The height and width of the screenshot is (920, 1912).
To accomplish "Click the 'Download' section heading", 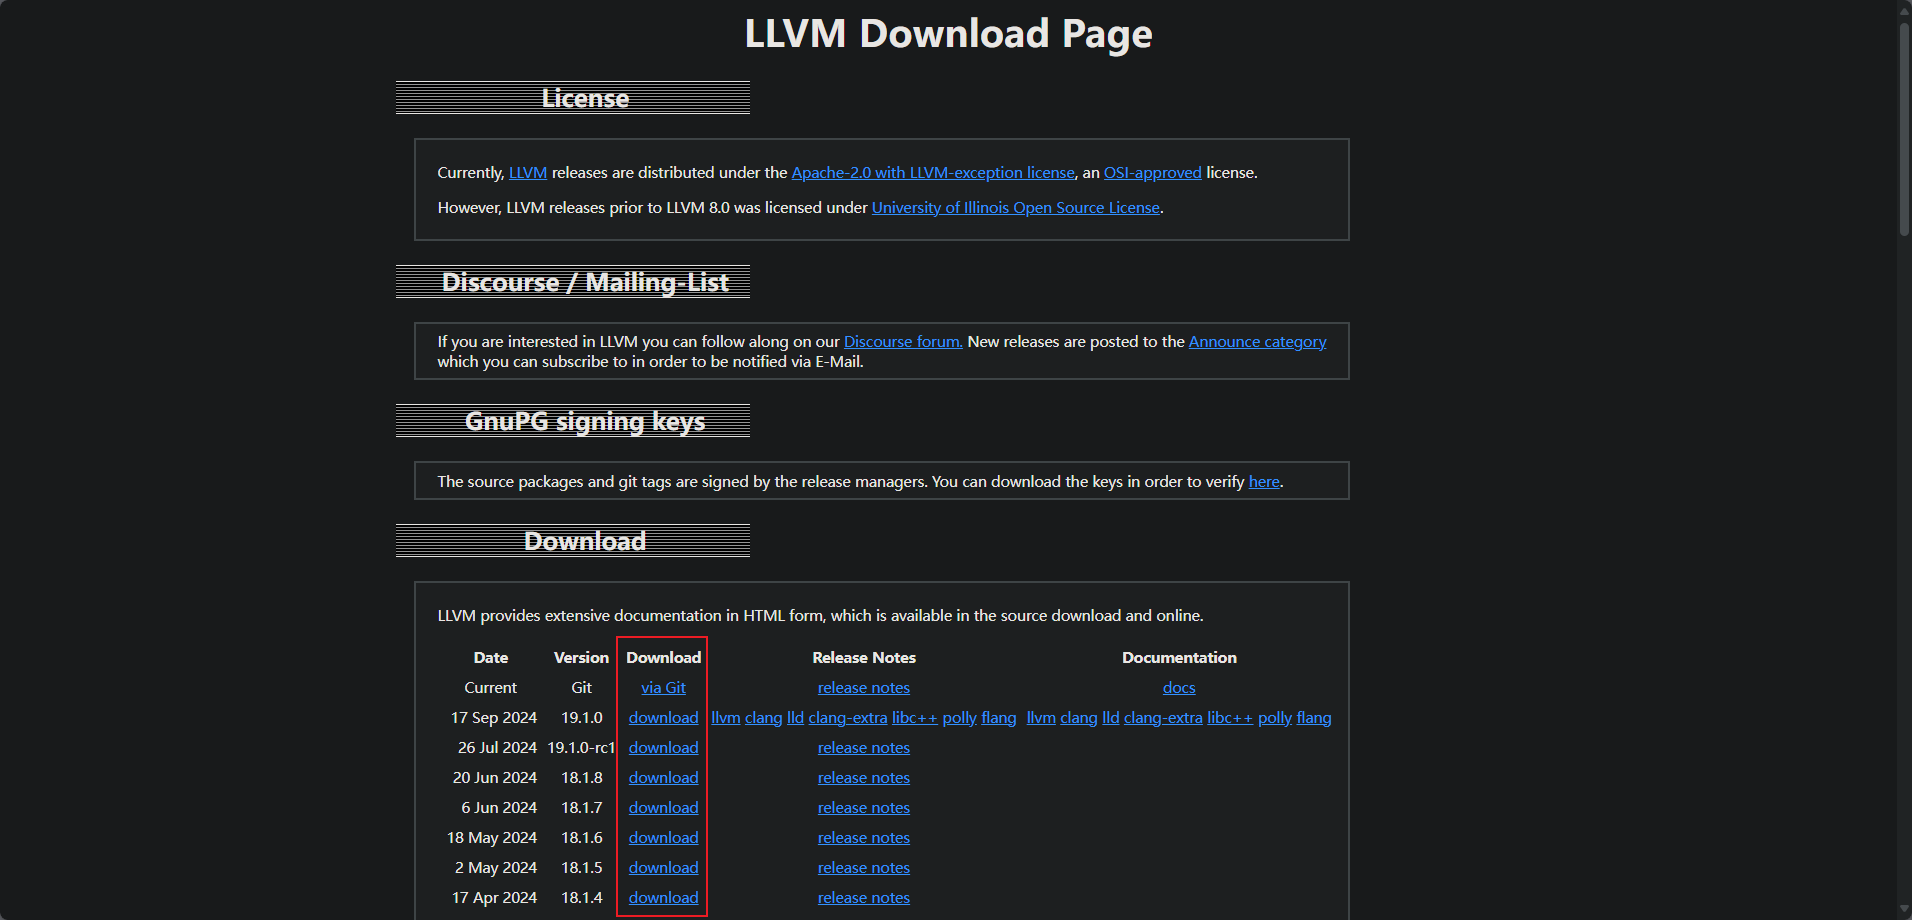I will coord(585,541).
